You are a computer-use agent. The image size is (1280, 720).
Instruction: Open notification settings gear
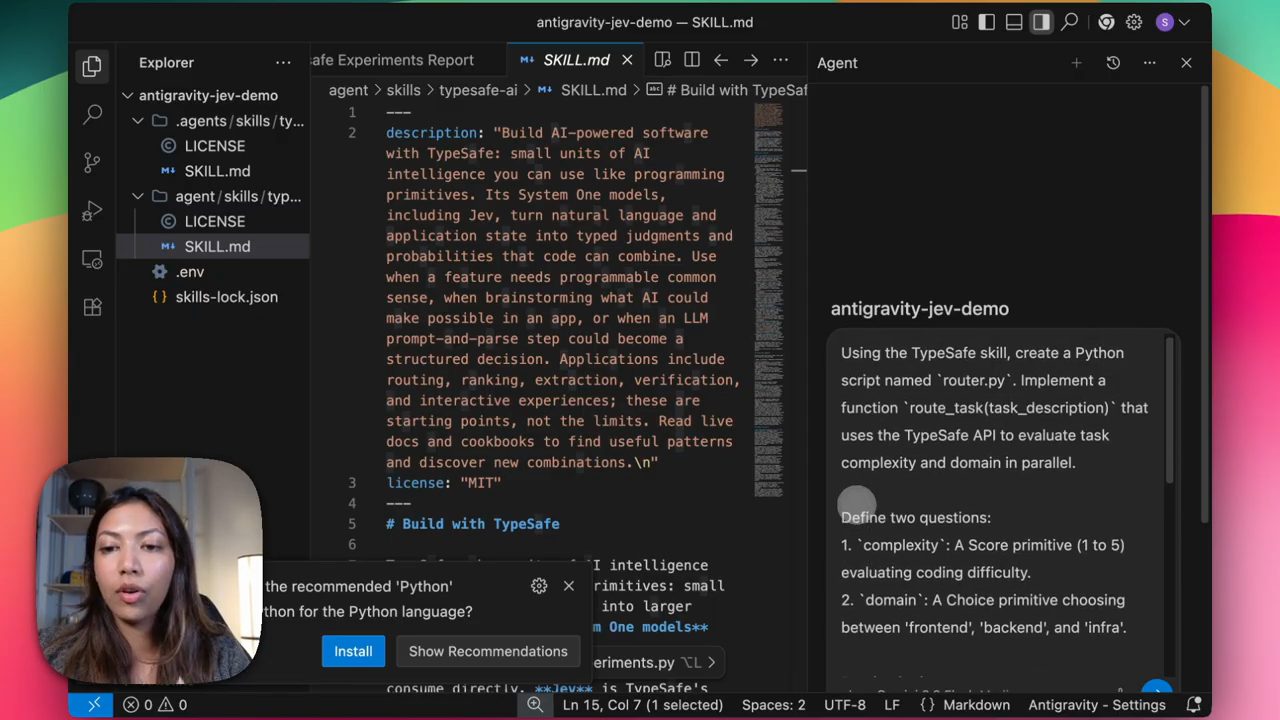click(539, 586)
